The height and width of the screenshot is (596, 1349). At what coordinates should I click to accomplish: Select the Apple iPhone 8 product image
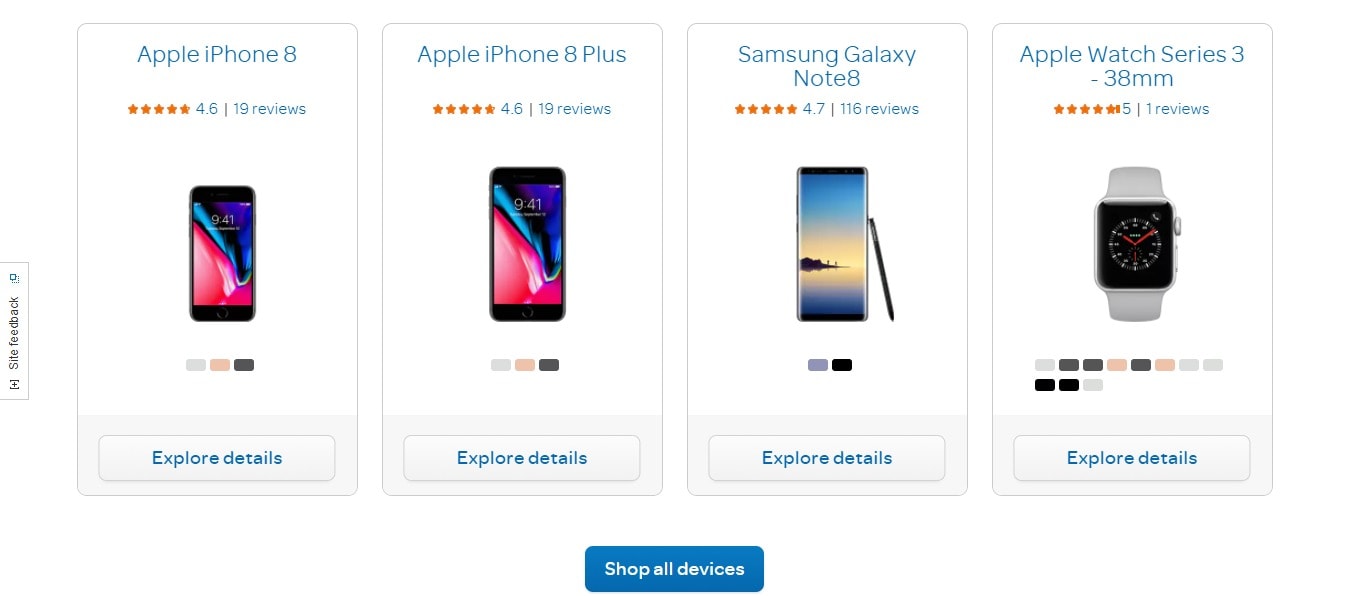222,253
